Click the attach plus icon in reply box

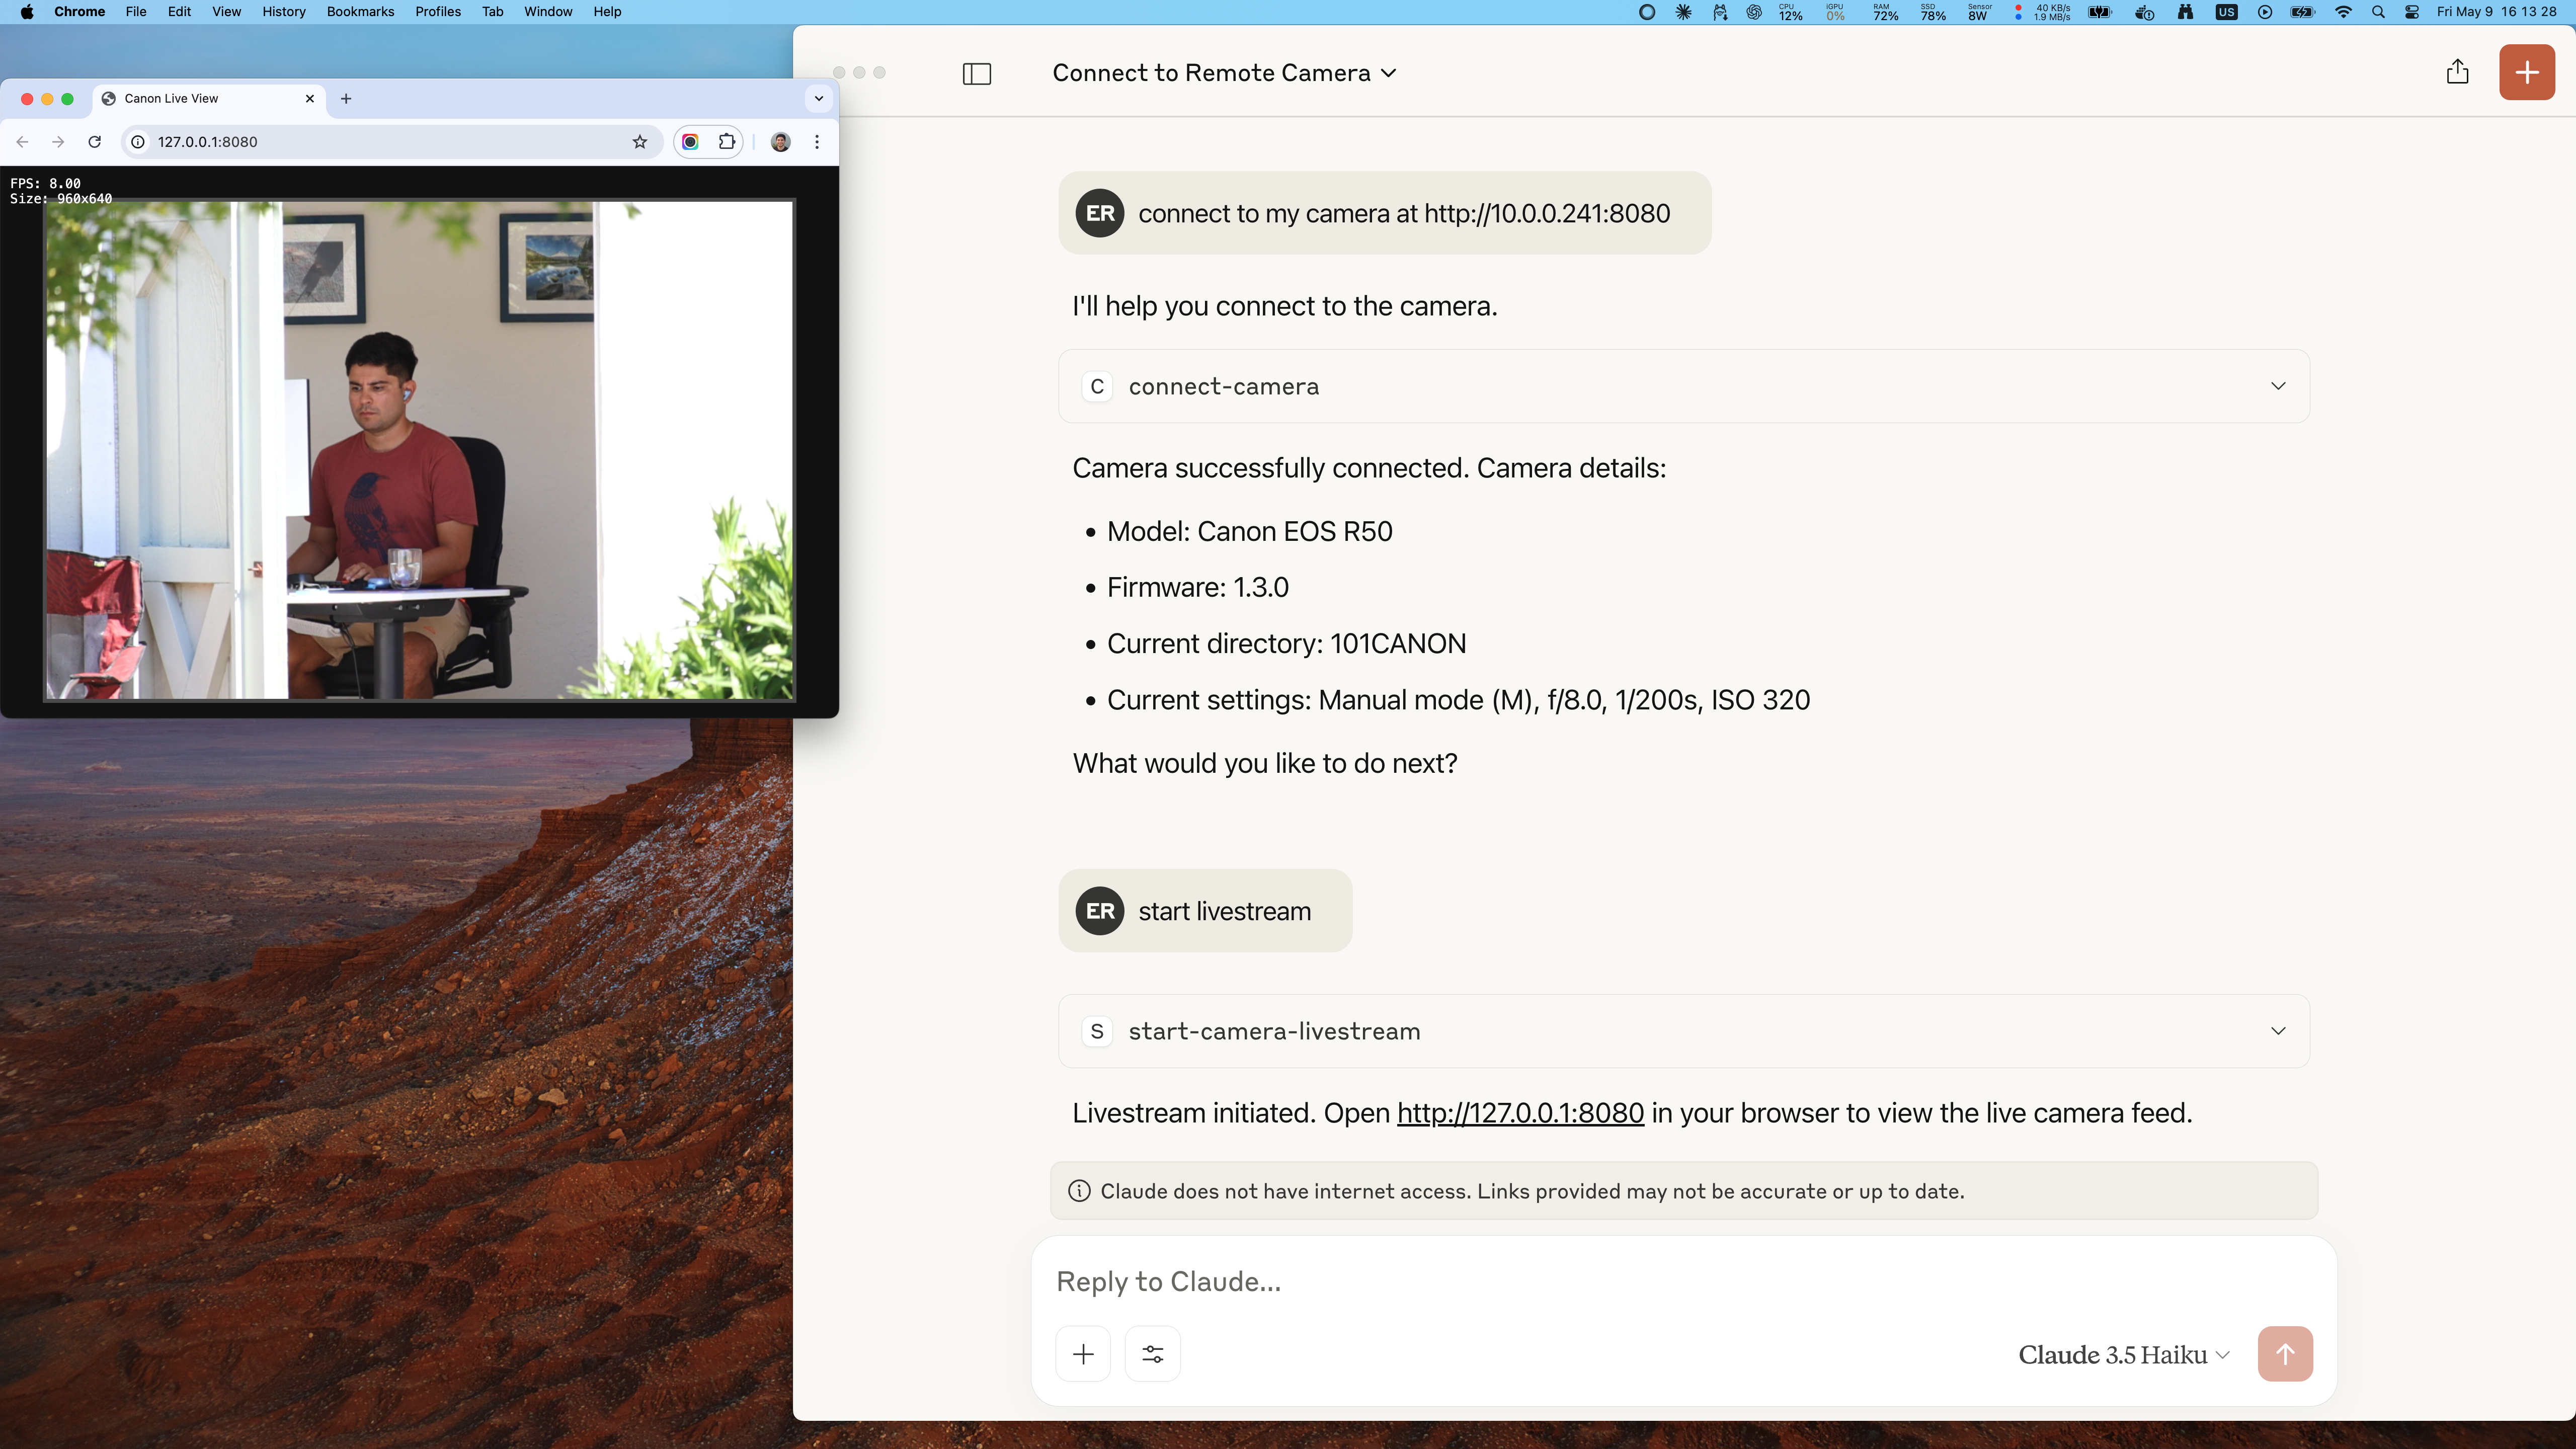coord(1083,1354)
